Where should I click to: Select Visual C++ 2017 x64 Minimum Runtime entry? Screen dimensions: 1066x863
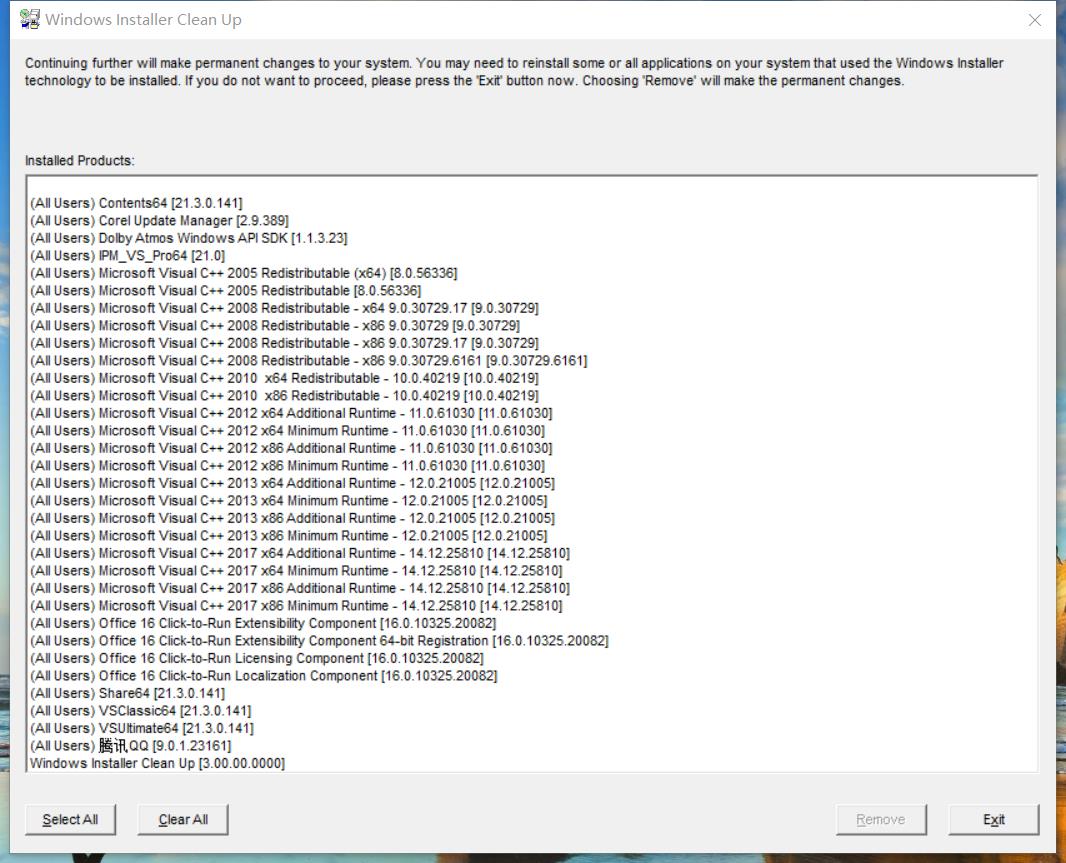[296, 571]
